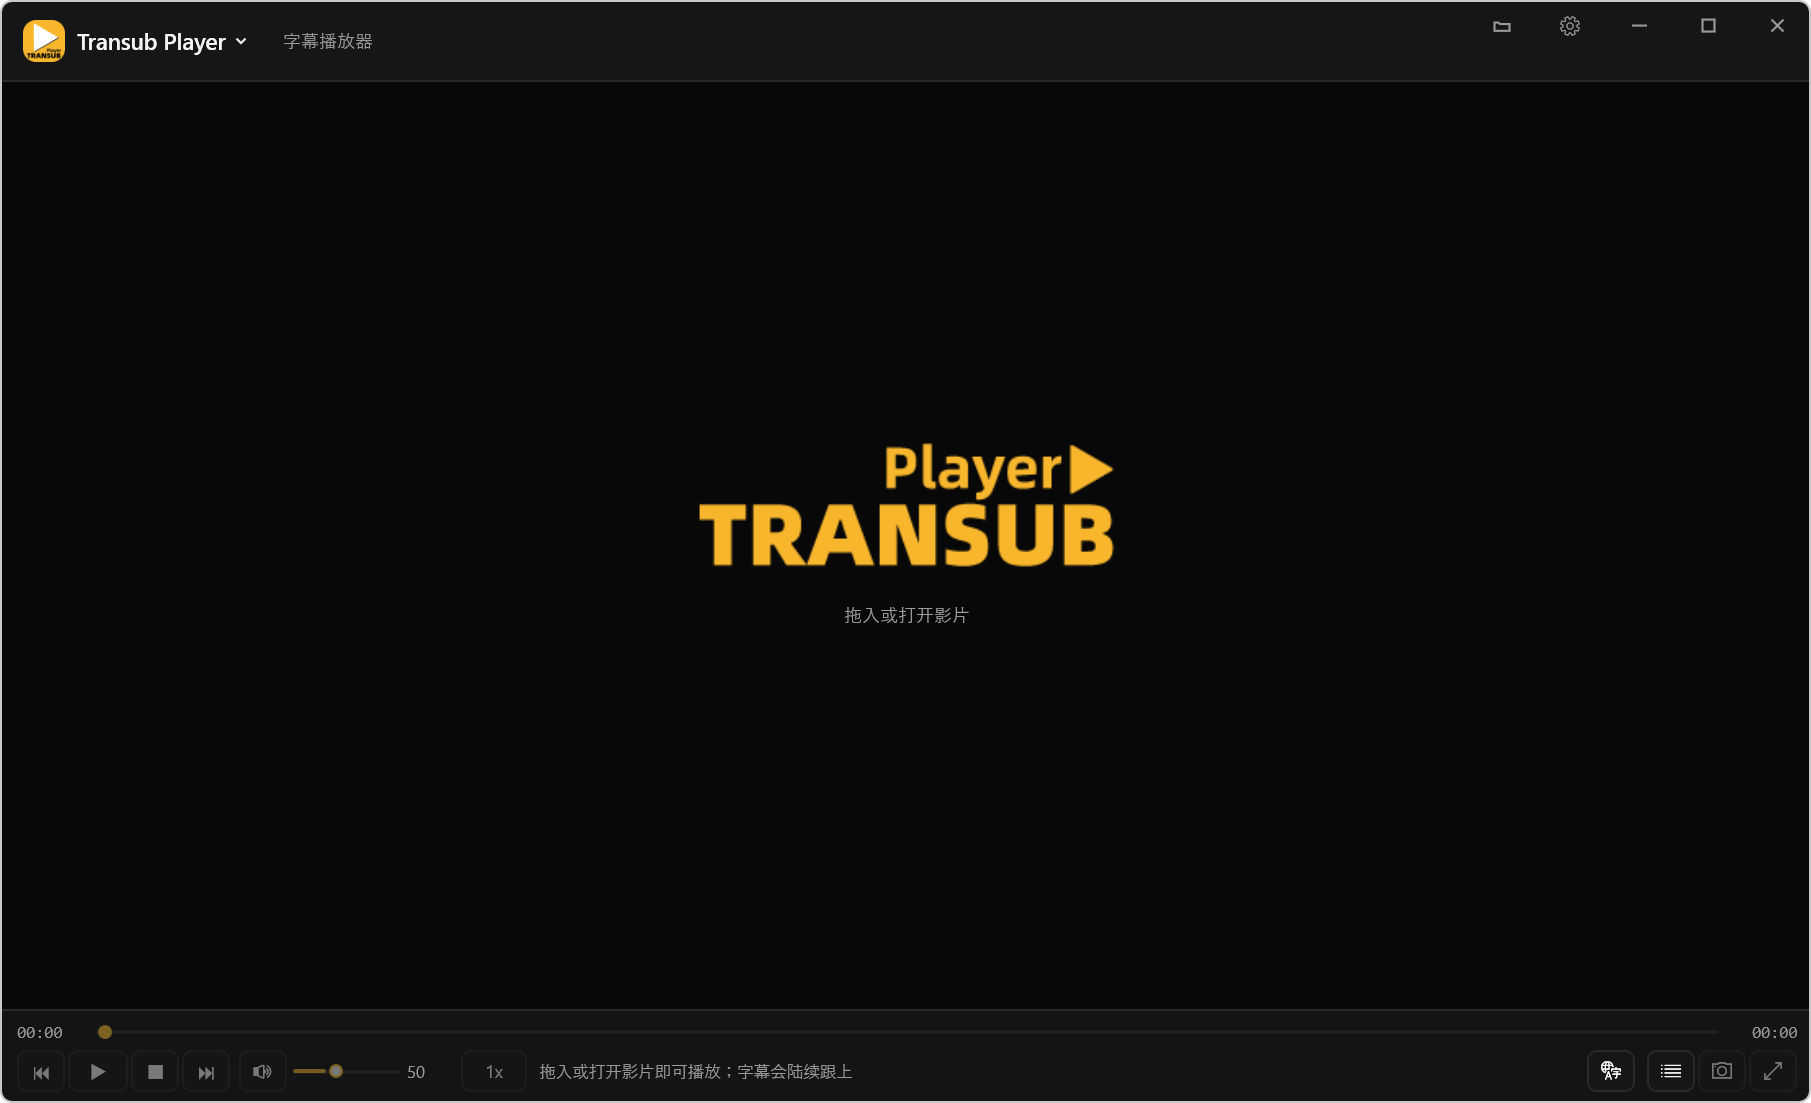Open the 1x playback speed selector
The height and width of the screenshot is (1103, 1811).
494,1072
